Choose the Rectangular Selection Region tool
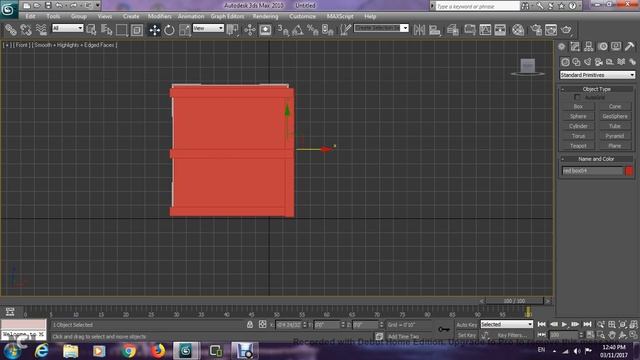This screenshot has width=640, height=360. click(x=122, y=30)
